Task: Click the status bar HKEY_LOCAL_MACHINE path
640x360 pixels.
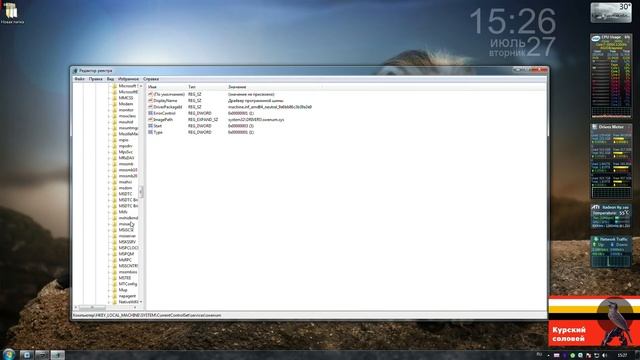Action: click(147, 315)
